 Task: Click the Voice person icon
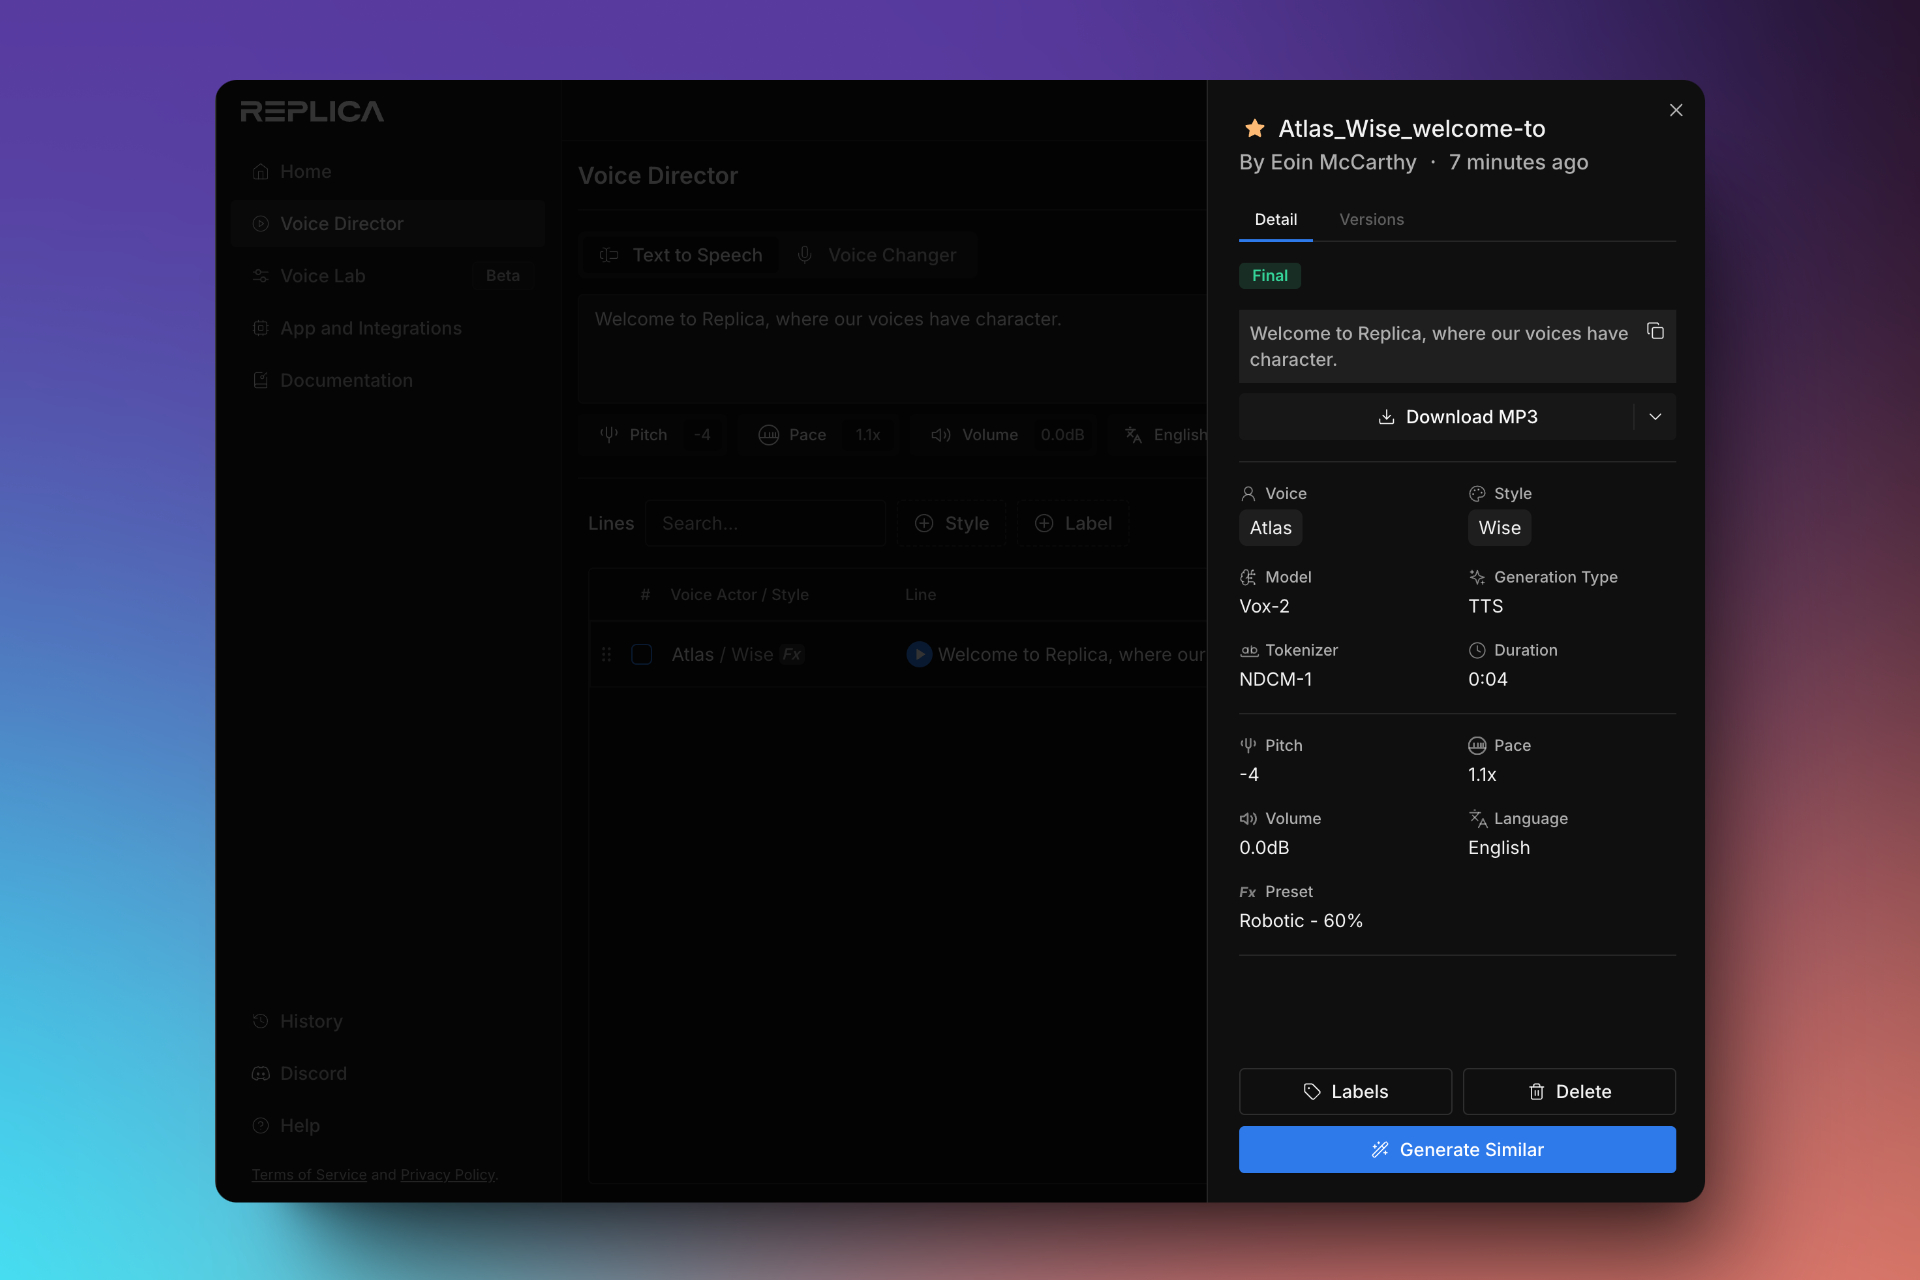(x=1248, y=494)
